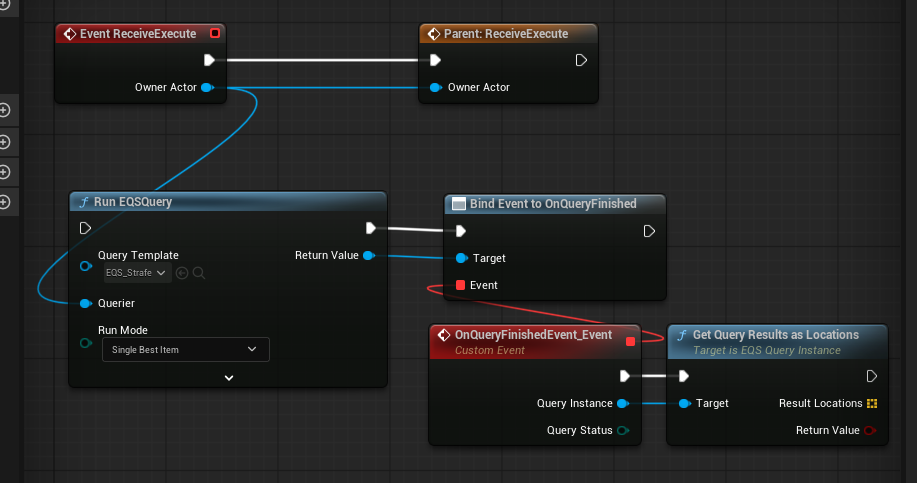Screen dimensions: 917x483
Task: Click Return Value pin on Get Query Results
Action: coord(870,430)
